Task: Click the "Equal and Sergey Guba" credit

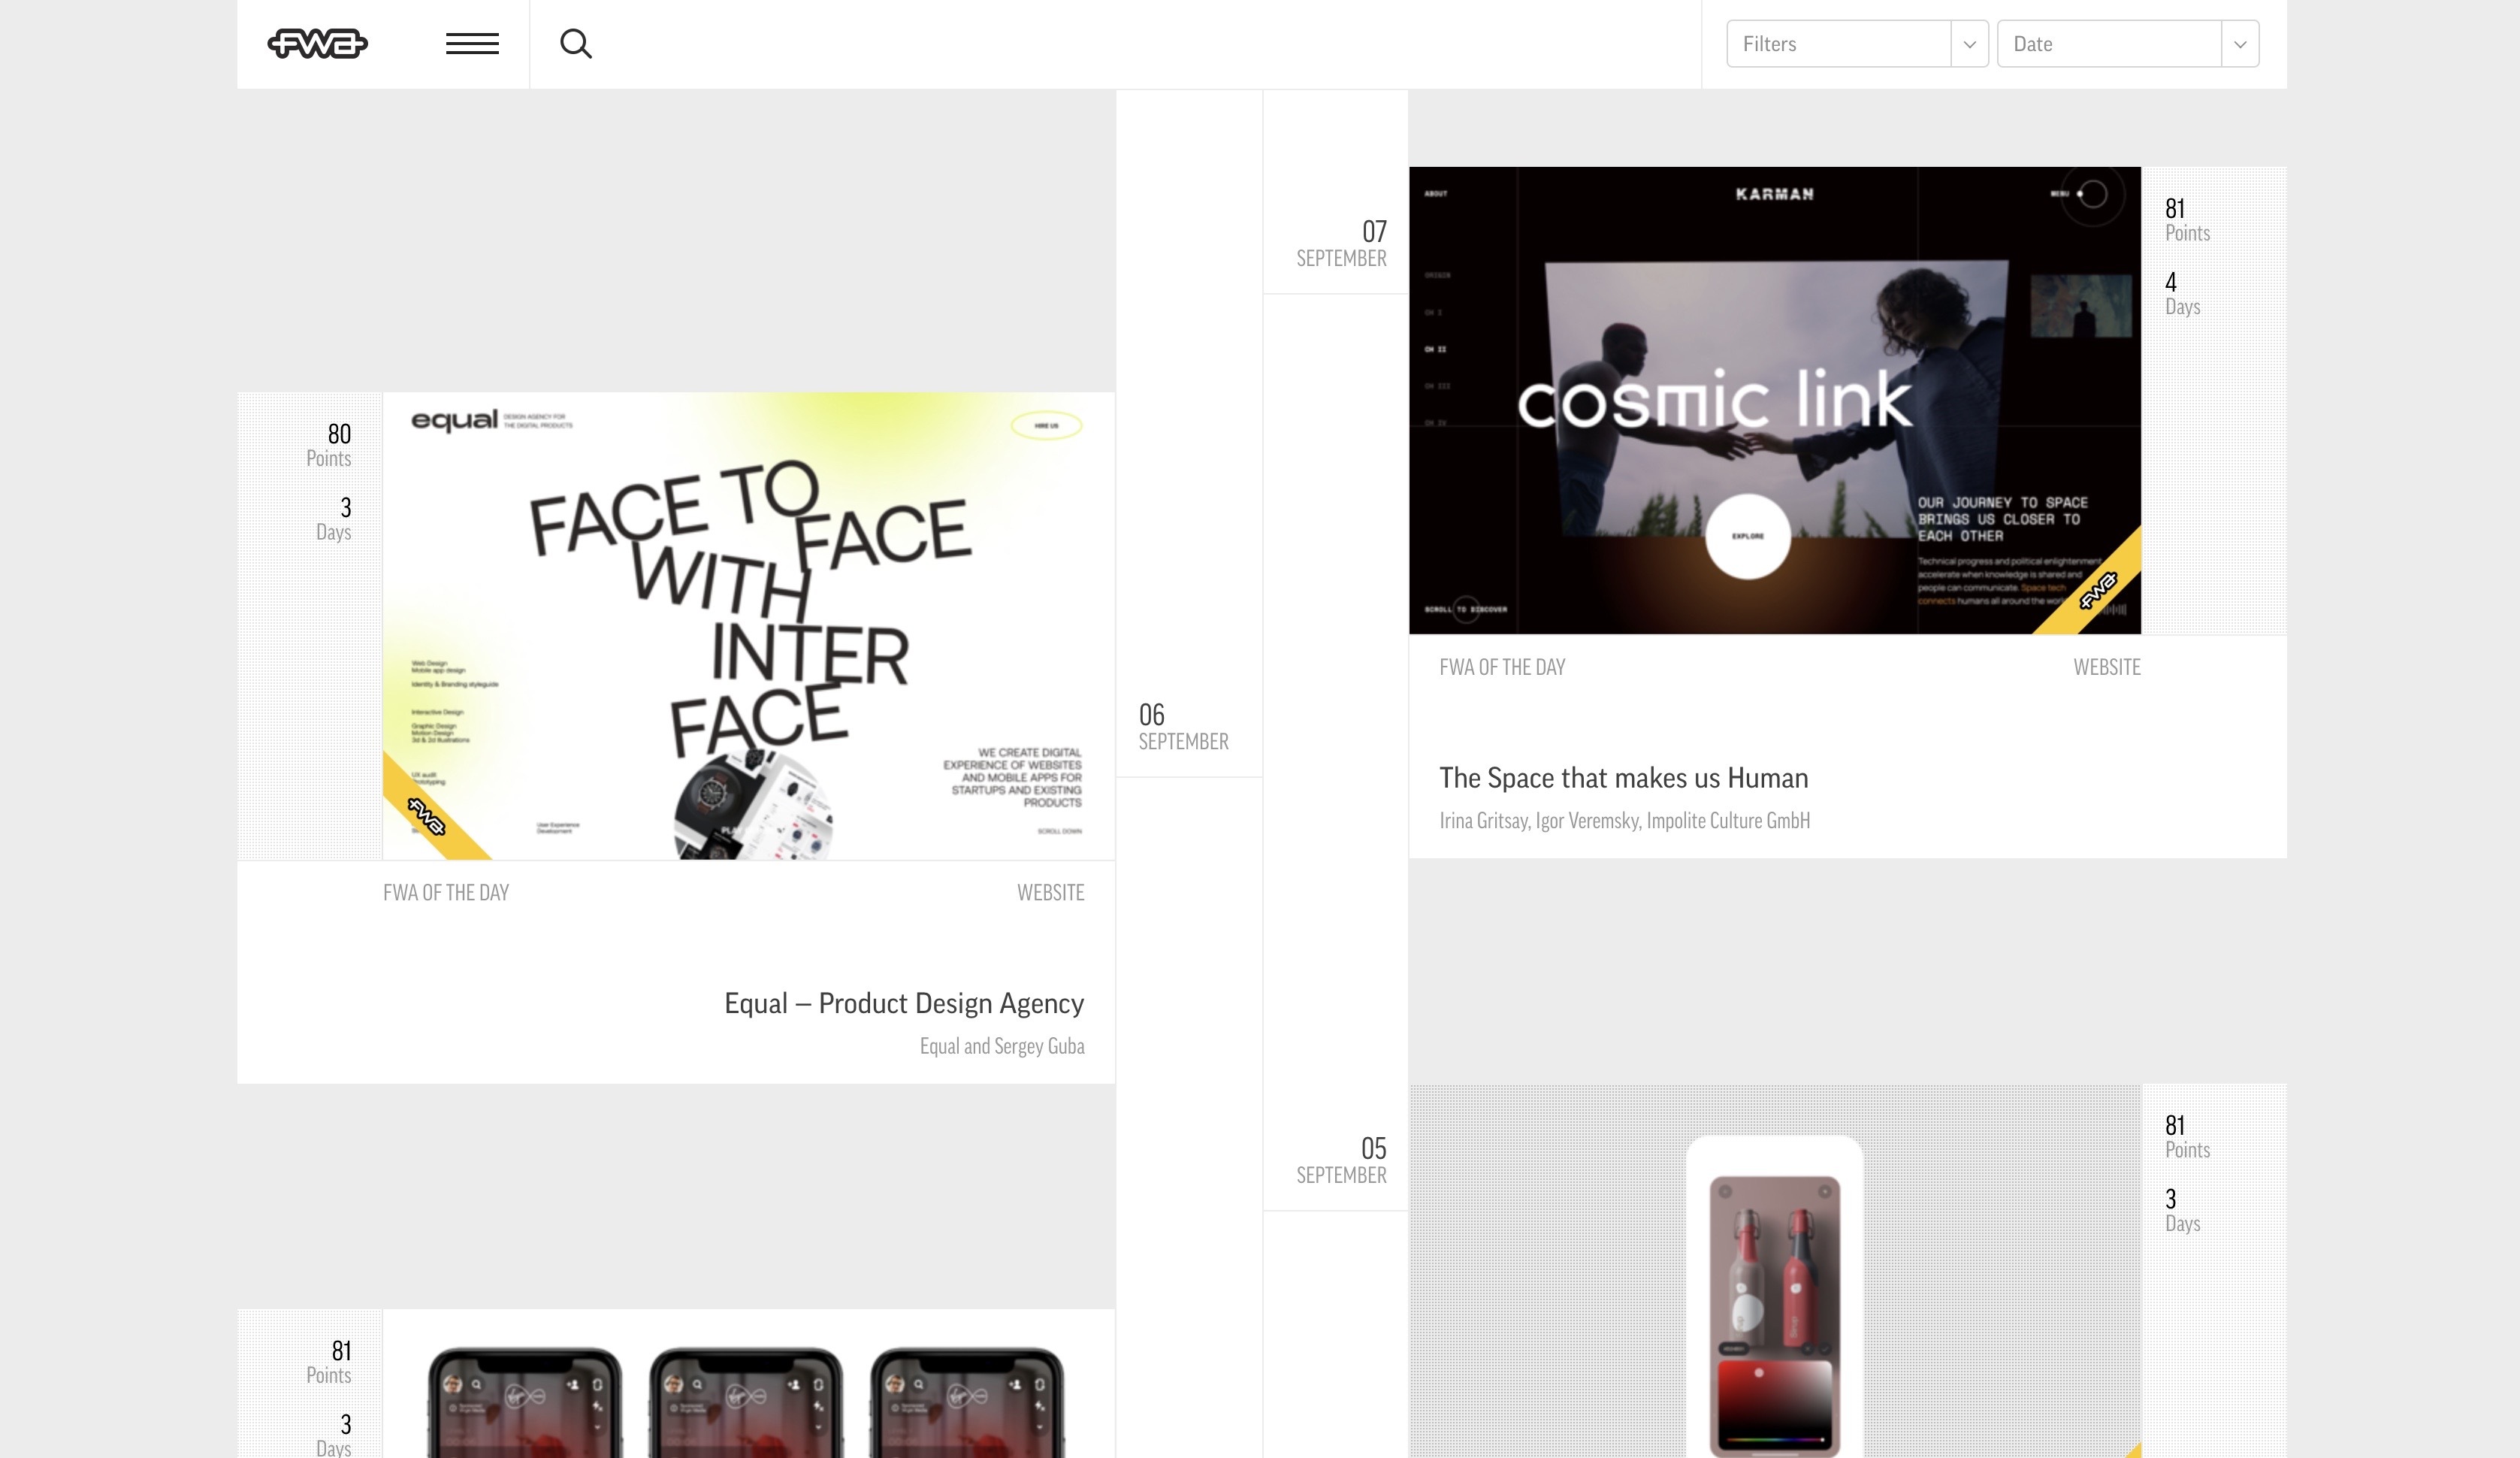Action: pyautogui.click(x=1002, y=1046)
